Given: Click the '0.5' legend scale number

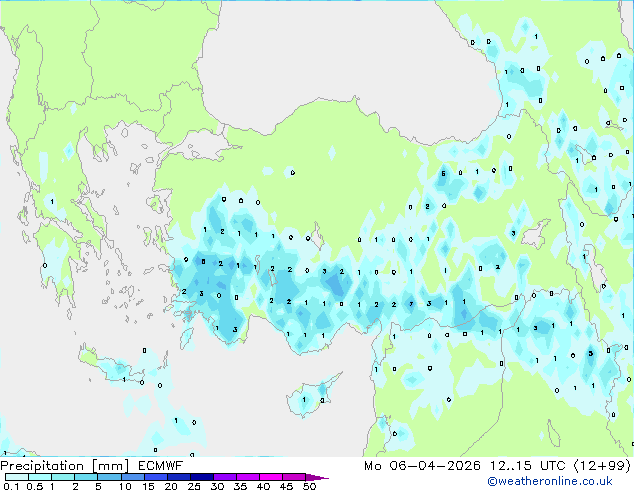Looking at the screenshot, I should [34, 486].
